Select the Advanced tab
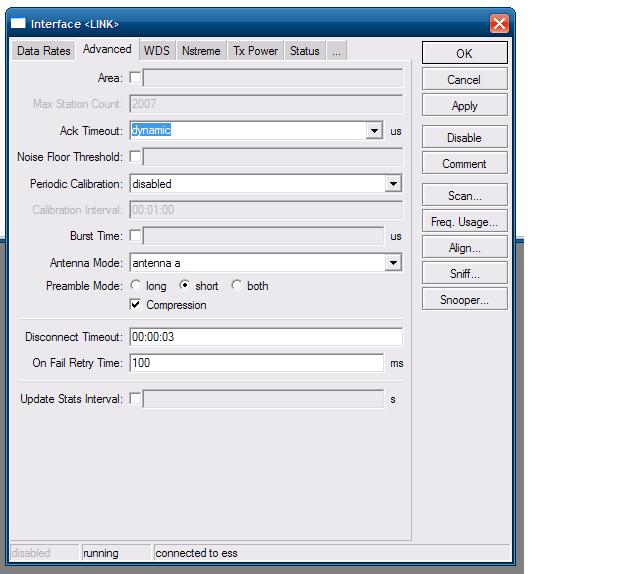This screenshot has width=640, height=574. (x=107, y=49)
